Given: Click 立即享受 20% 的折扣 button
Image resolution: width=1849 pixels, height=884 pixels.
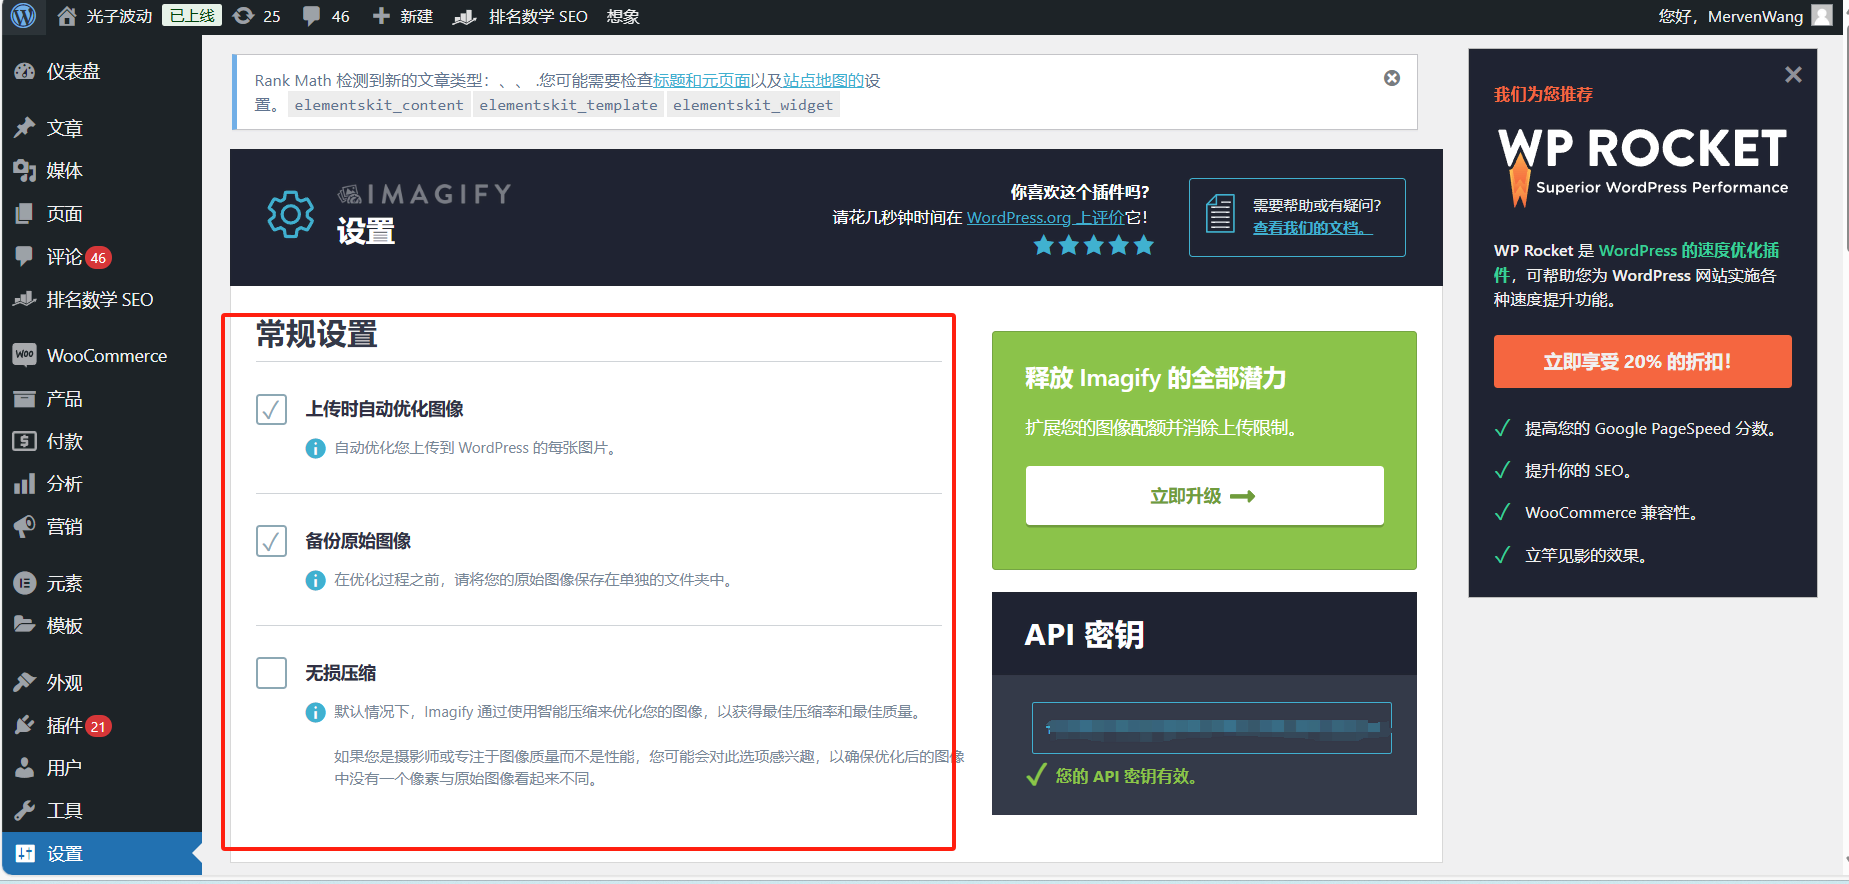Looking at the screenshot, I should point(1641,362).
